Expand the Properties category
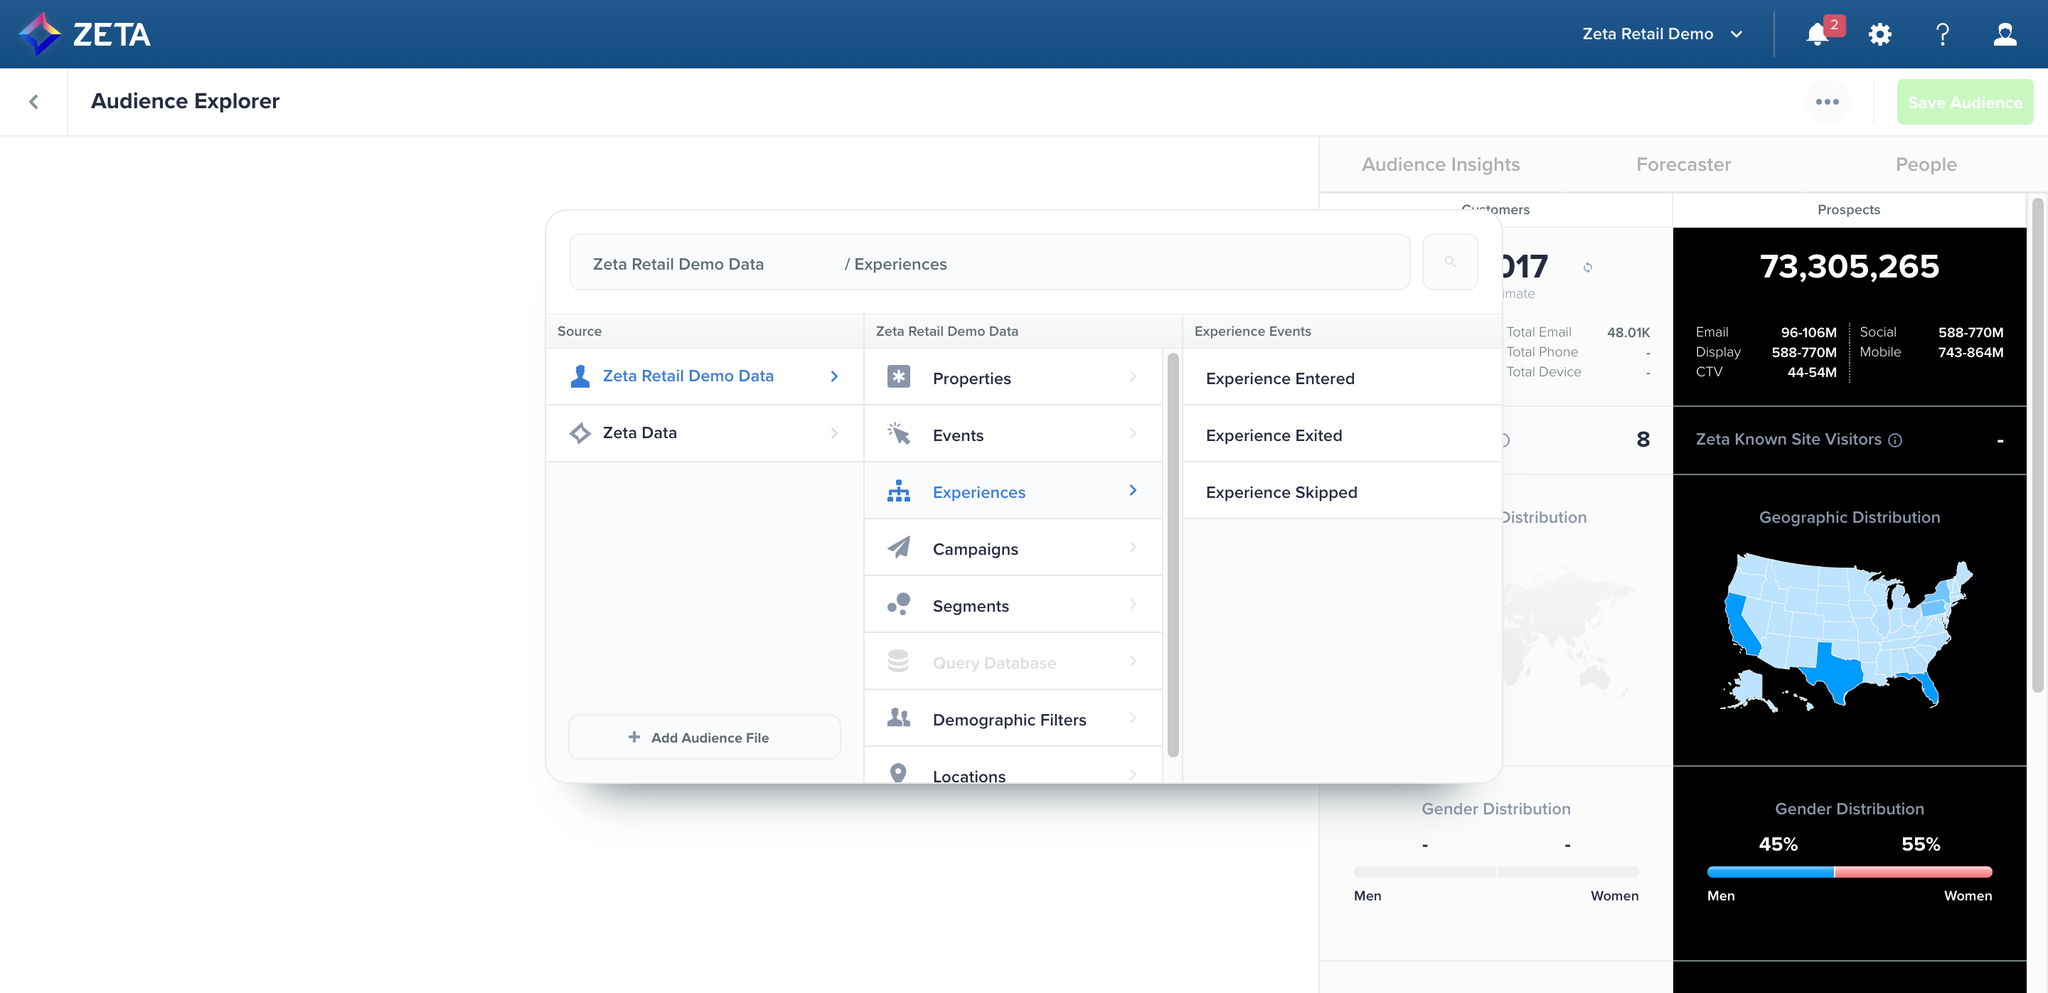 point(1012,378)
